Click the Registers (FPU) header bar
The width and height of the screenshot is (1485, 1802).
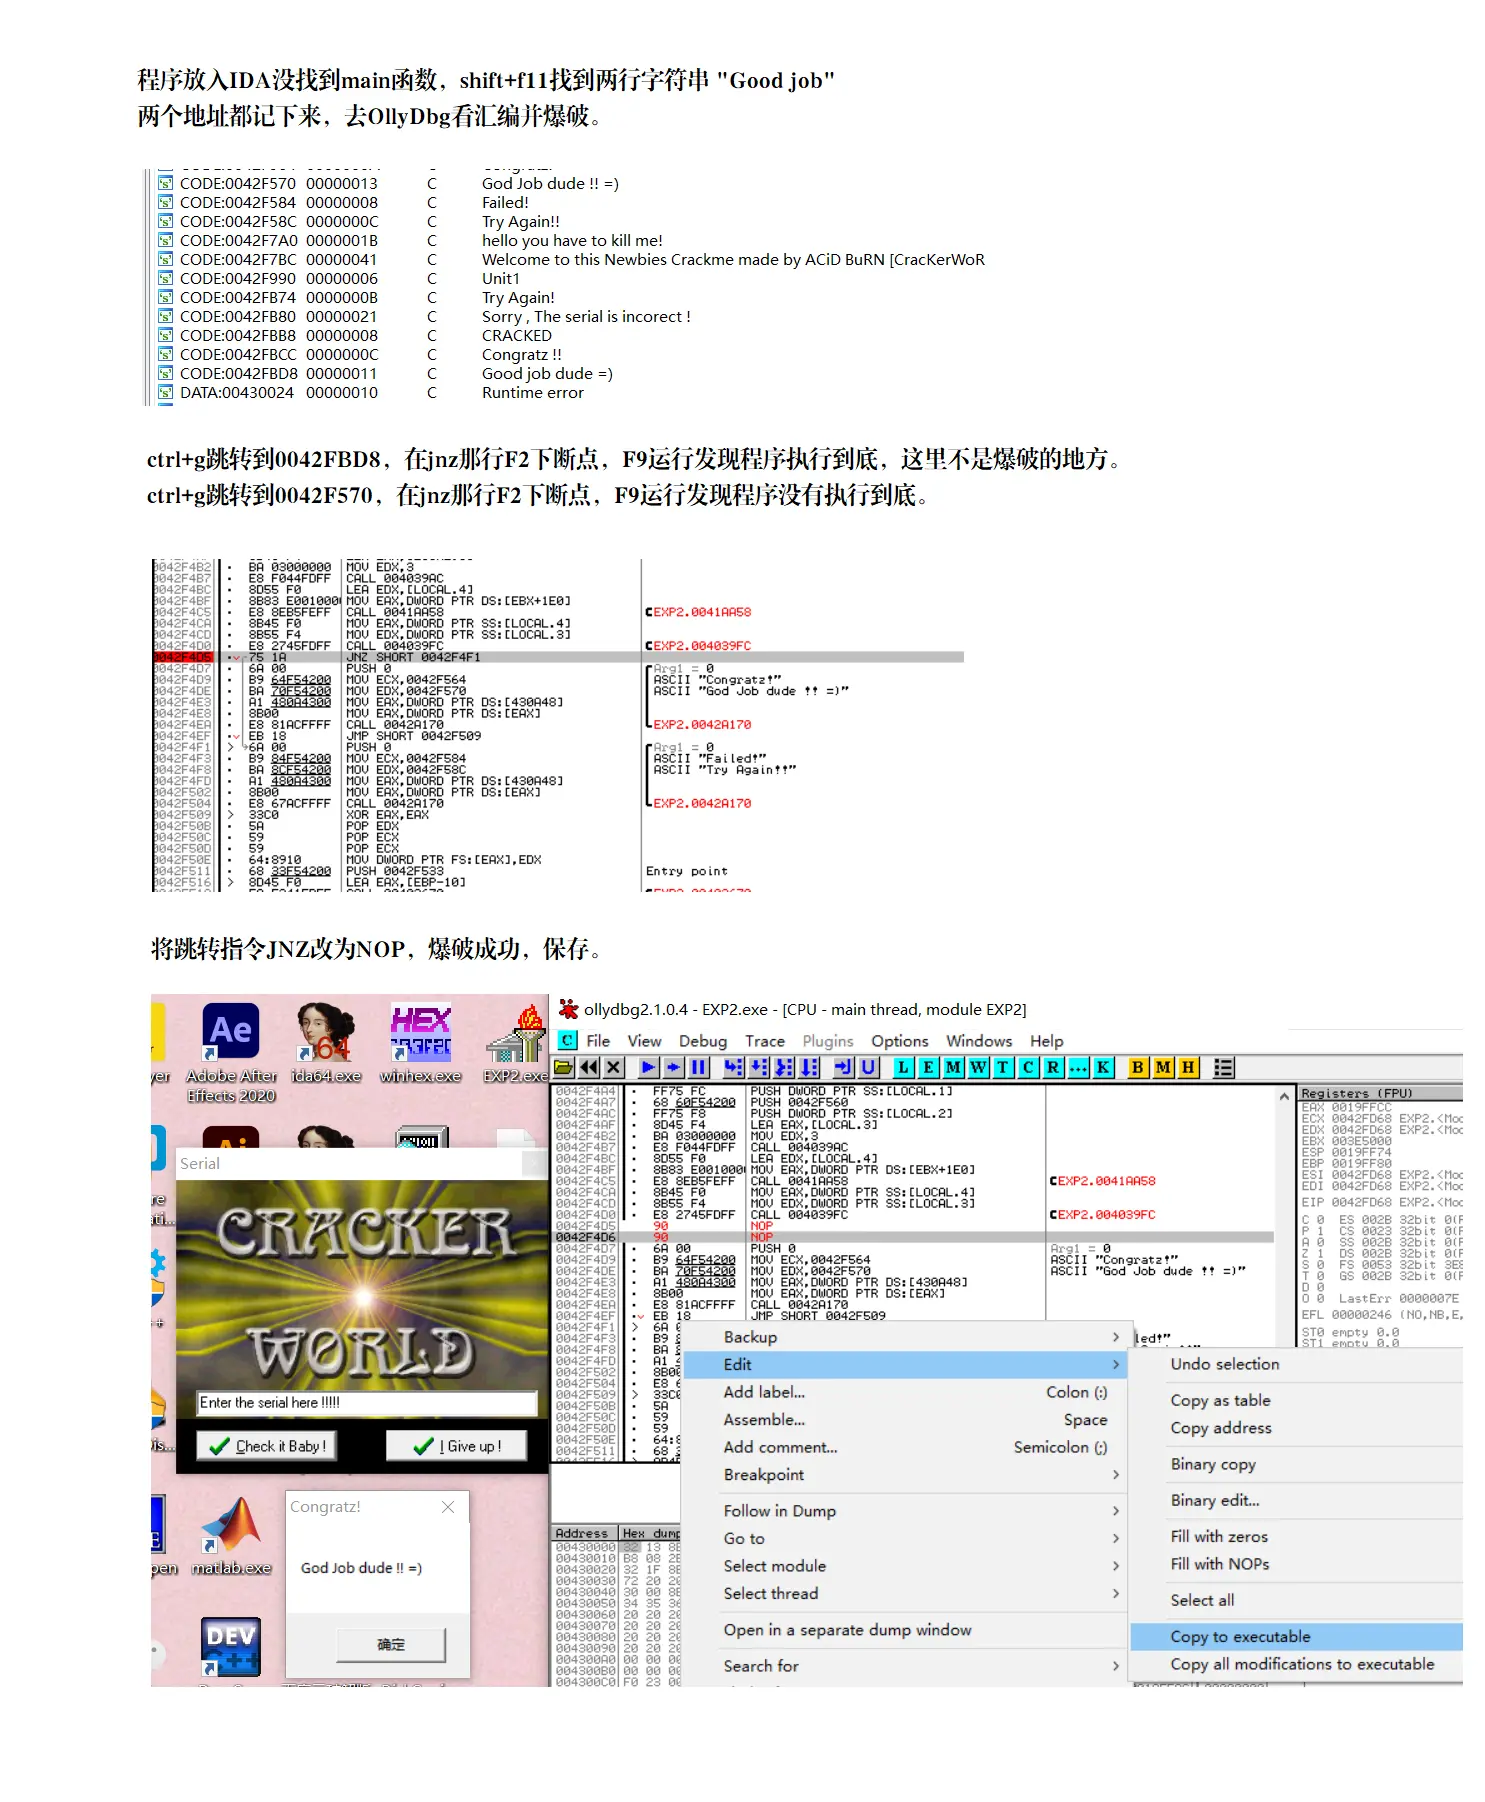(x=1380, y=1093)
